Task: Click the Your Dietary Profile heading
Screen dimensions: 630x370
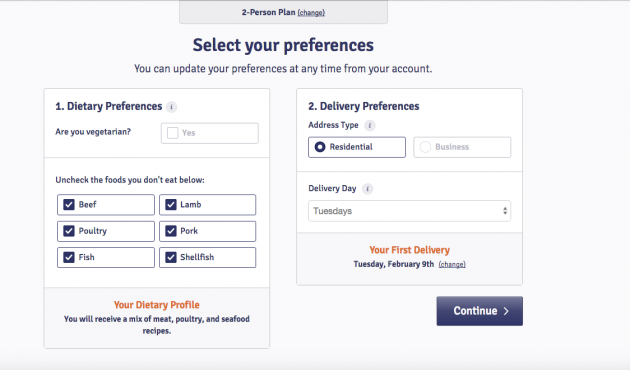Action: tap(157, 305)
